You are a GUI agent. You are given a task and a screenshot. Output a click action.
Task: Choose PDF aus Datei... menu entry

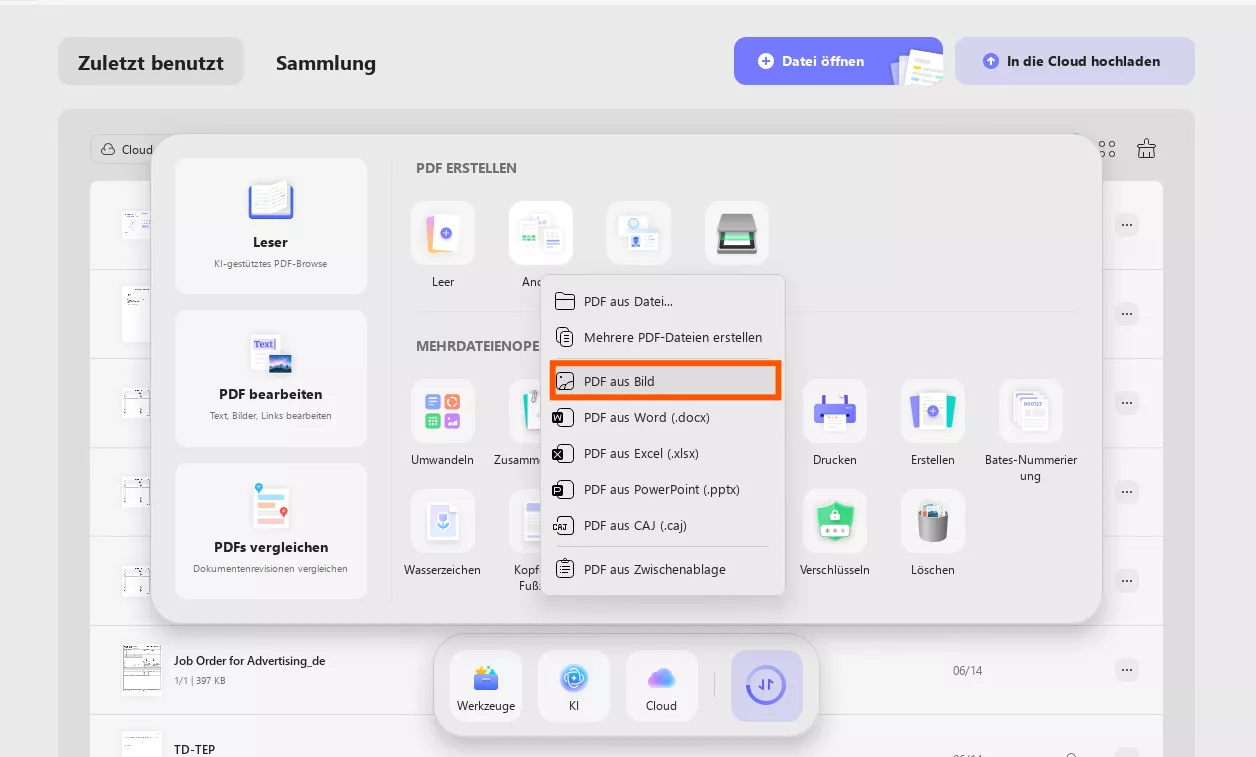coord(663,301)
